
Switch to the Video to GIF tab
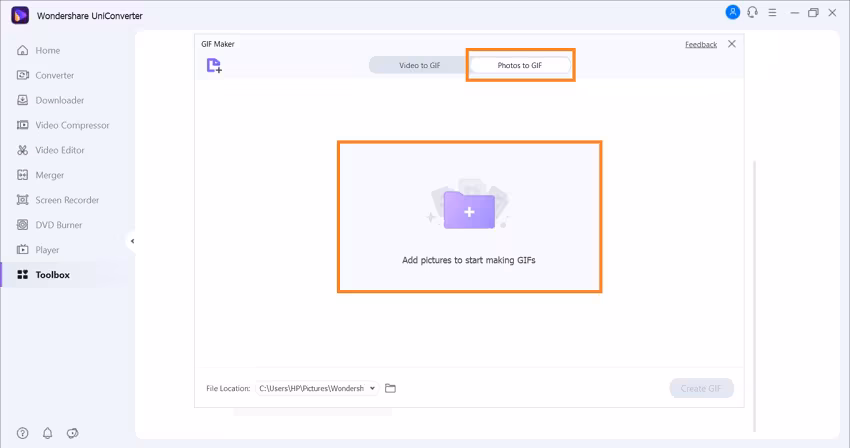[x=420, y=66]
